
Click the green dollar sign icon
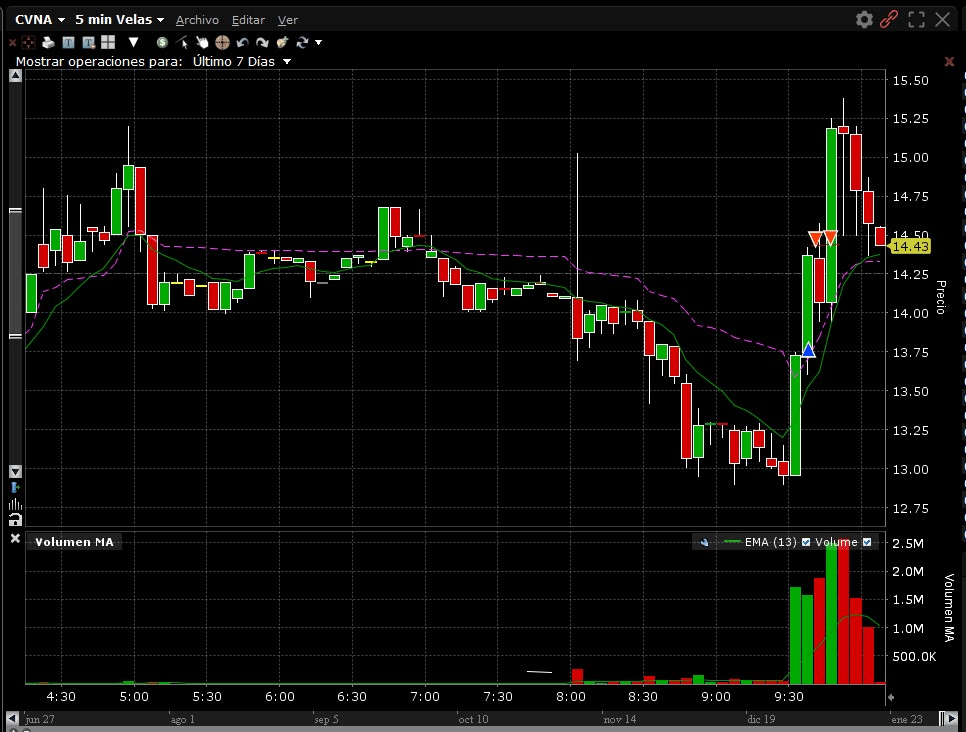162,43
